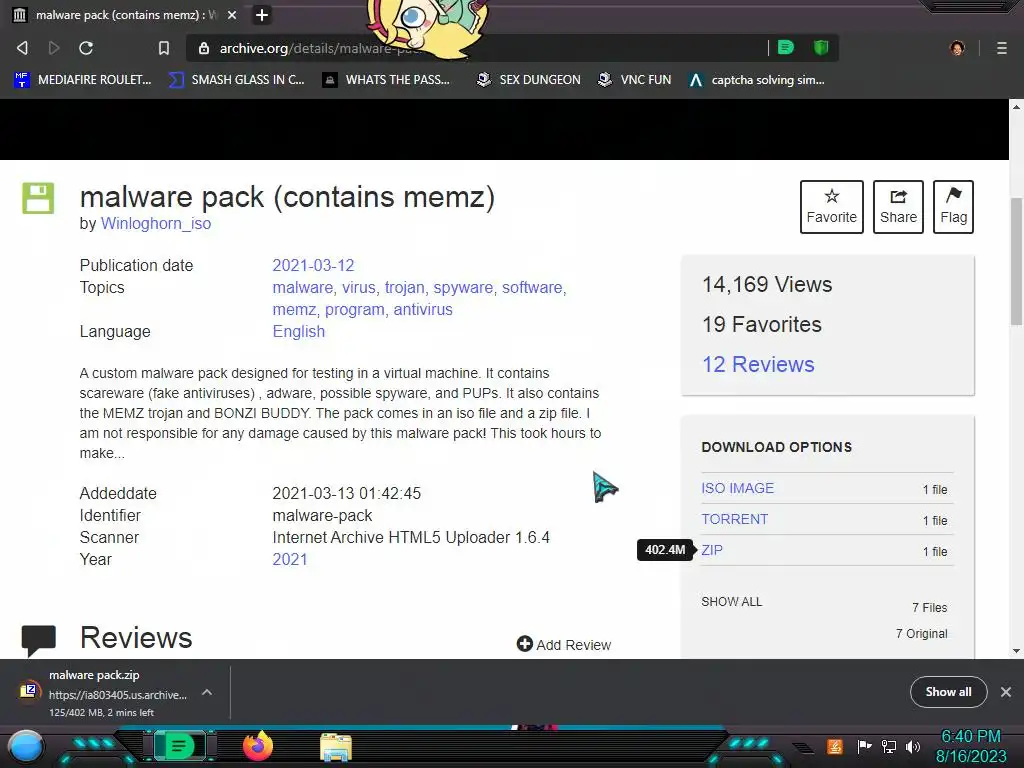Open the browser hamburger menu

coord(1002,48)
